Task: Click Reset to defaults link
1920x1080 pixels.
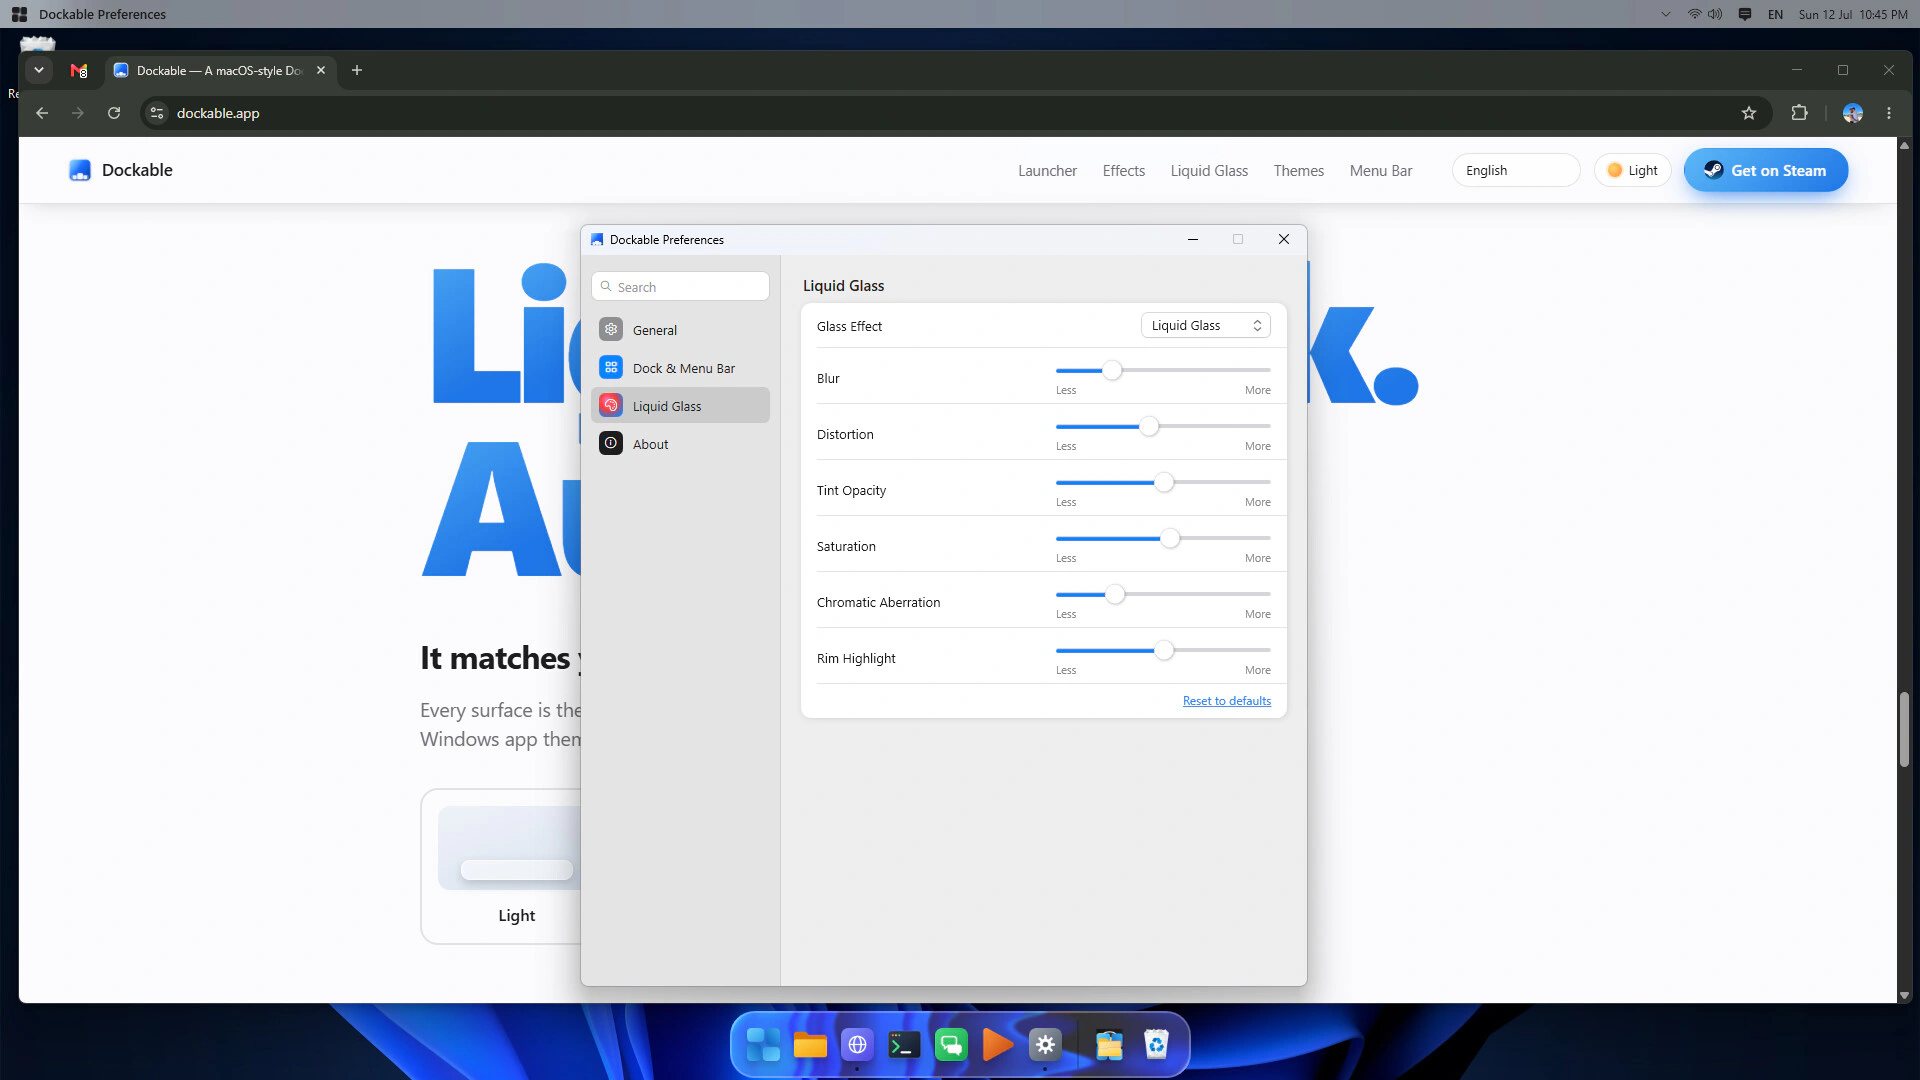Action: [x=1226, y=701]
